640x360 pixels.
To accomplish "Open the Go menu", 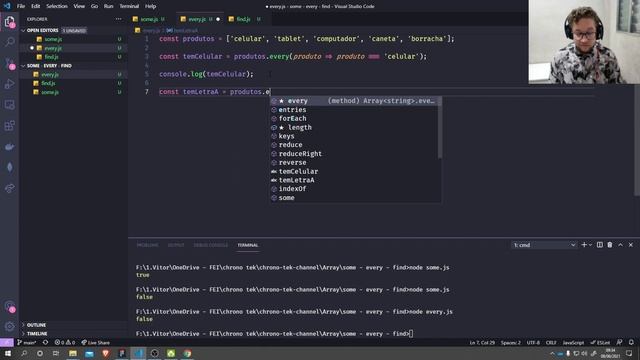I will pos(94,6).
